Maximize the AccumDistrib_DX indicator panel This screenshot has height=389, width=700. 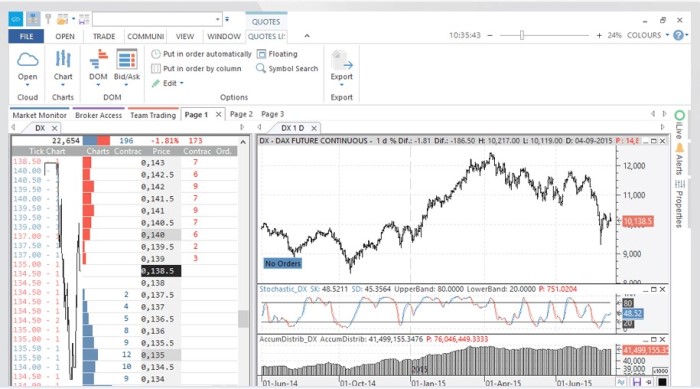654,340
